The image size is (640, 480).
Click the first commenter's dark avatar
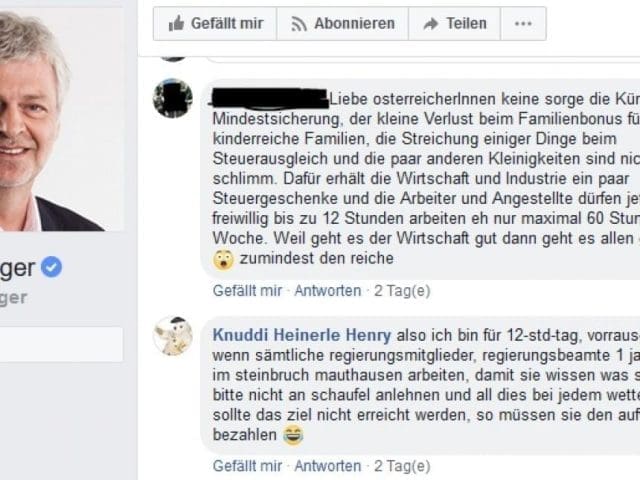(172, 98)
